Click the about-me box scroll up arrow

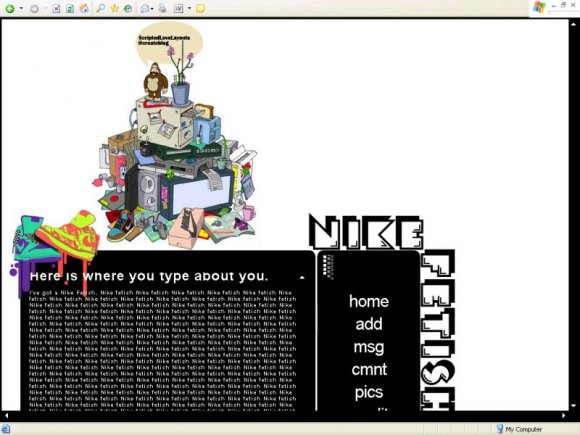pos(302,277)
